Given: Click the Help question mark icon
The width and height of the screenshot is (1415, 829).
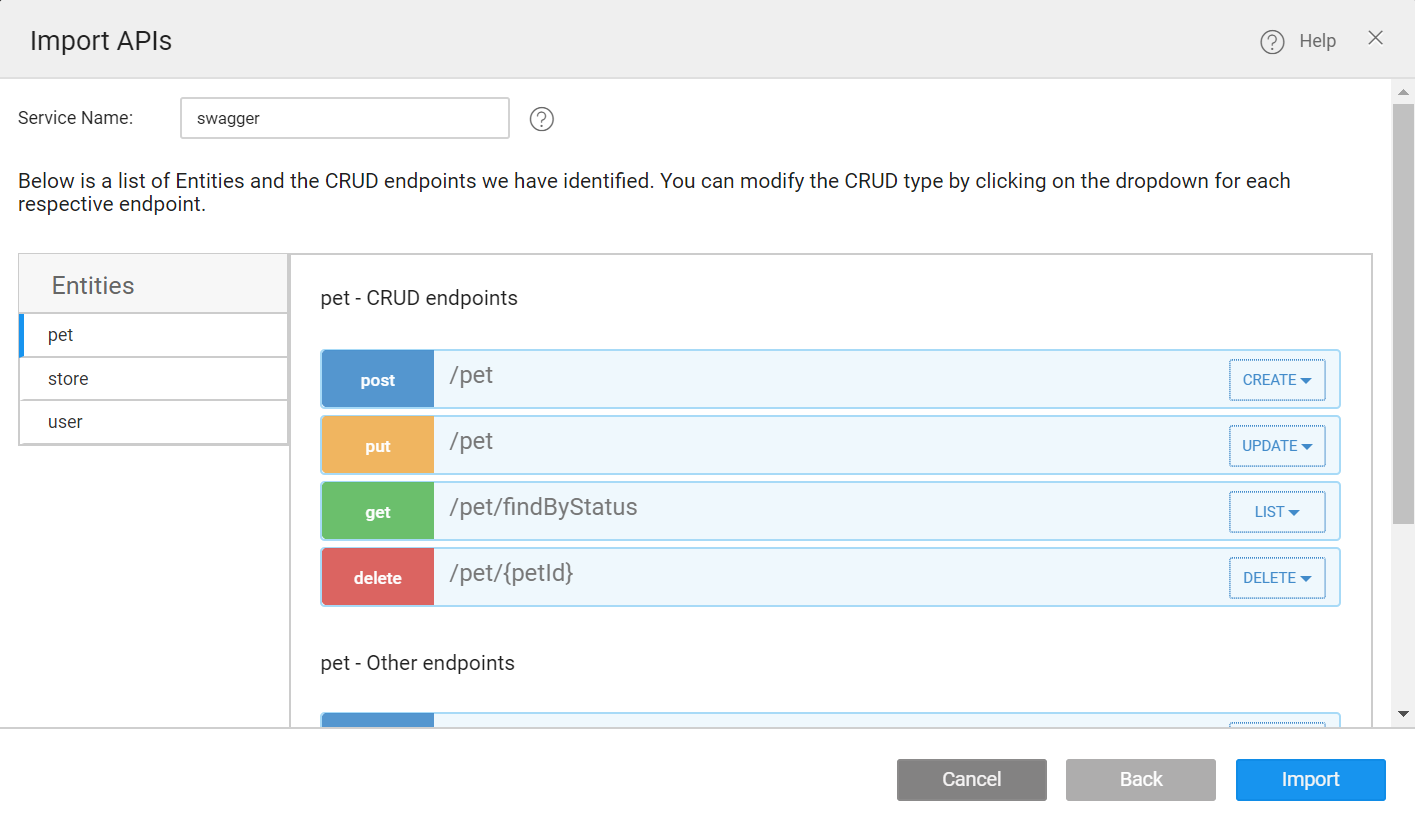Looking at the screenshot, I should [x=1272, y=42].
